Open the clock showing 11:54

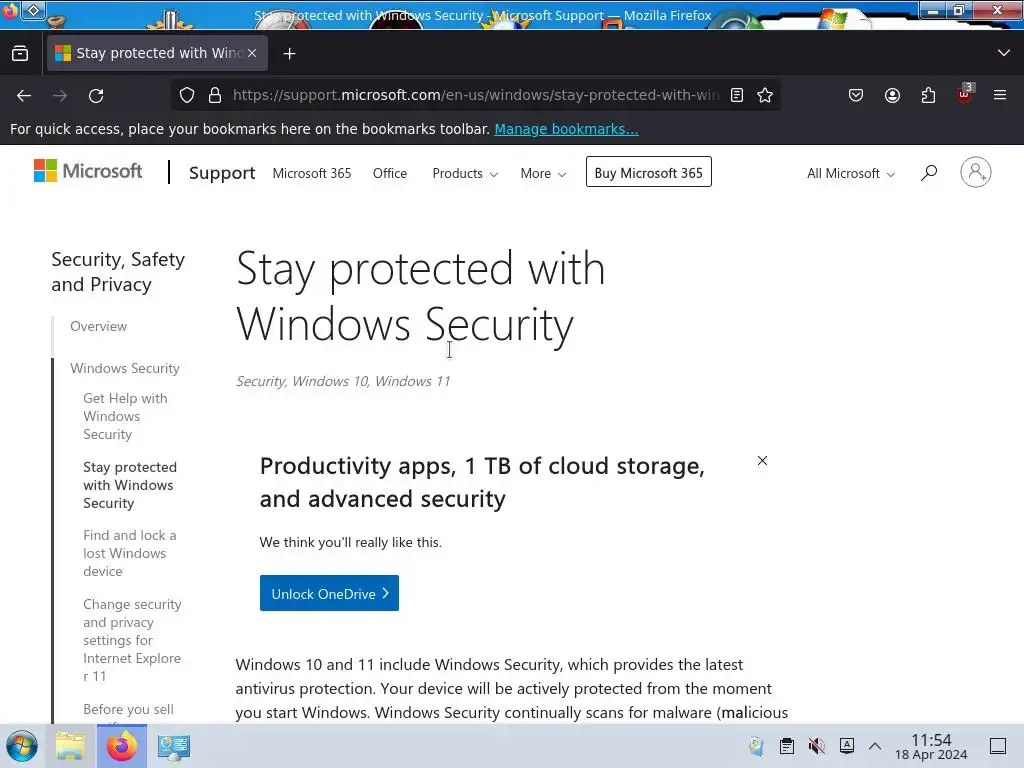(931, 746)
